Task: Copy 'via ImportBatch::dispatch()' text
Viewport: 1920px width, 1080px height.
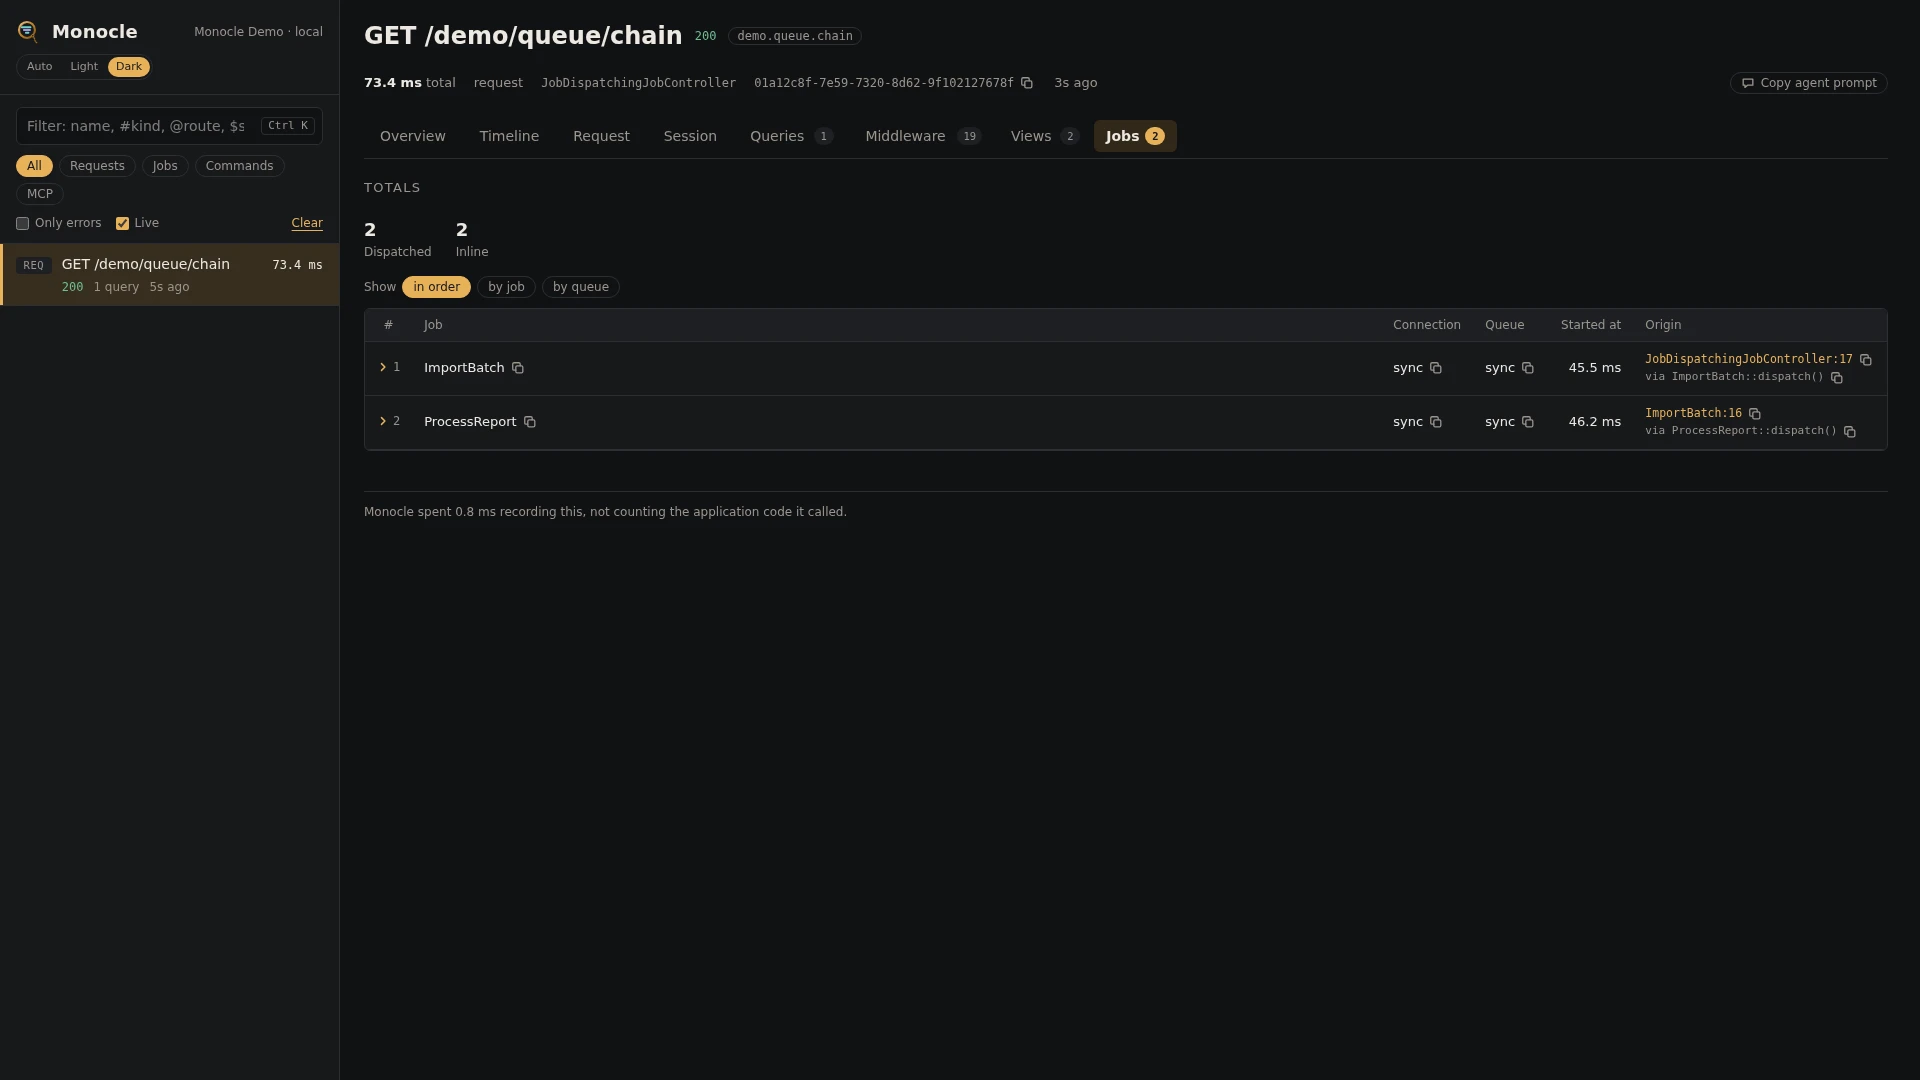Action: pyautogui.click(x=1837, y=378)
